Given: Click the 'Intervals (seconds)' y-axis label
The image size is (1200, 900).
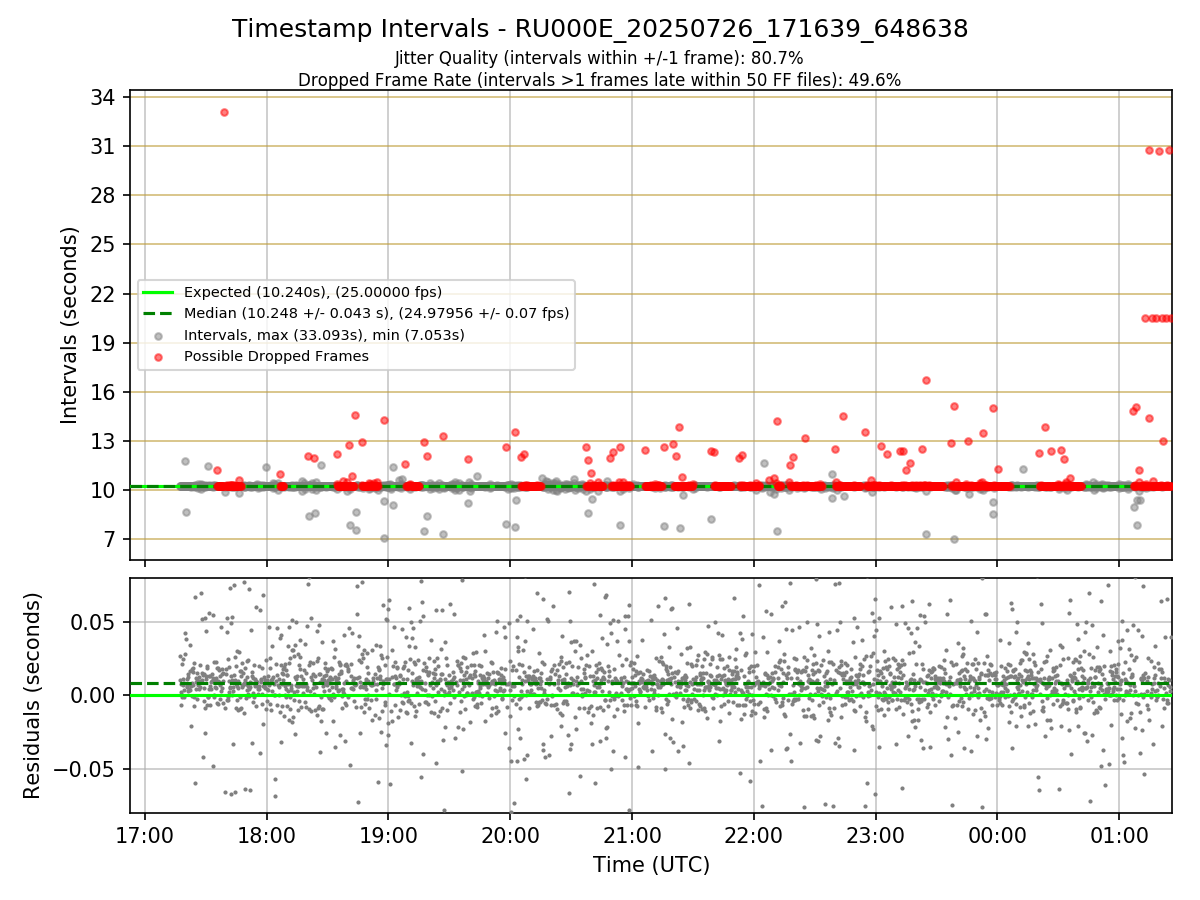Looking at the screenshot, I should 70,325.
